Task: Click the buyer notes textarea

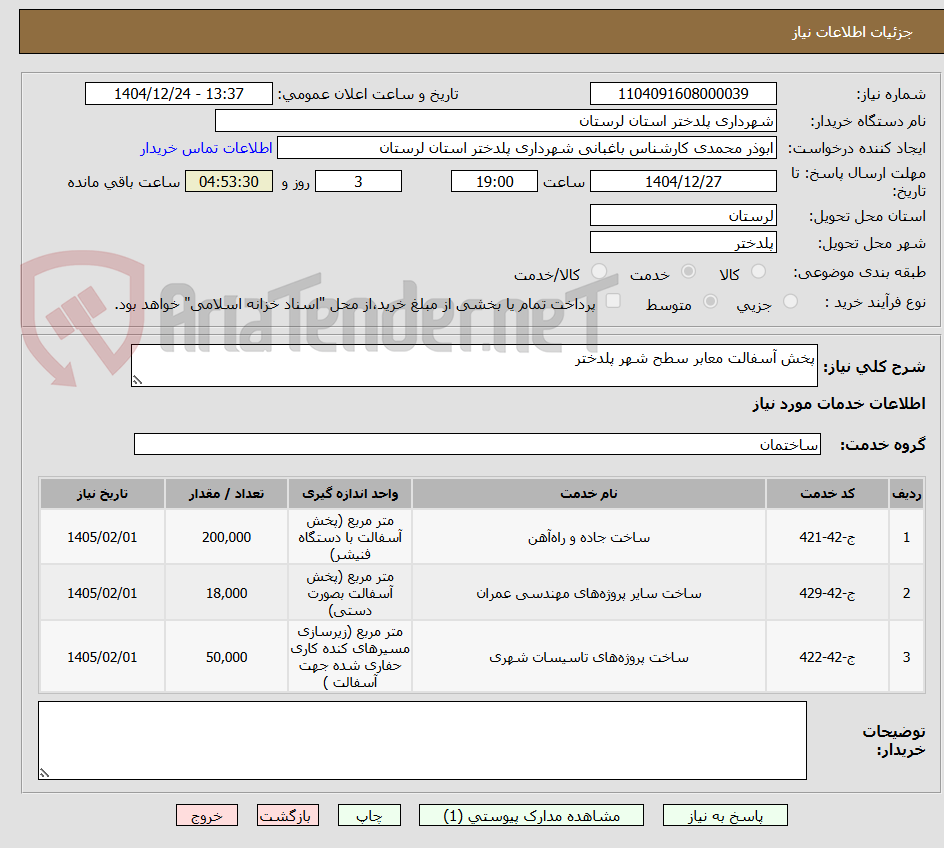Action: pos(422,740)
